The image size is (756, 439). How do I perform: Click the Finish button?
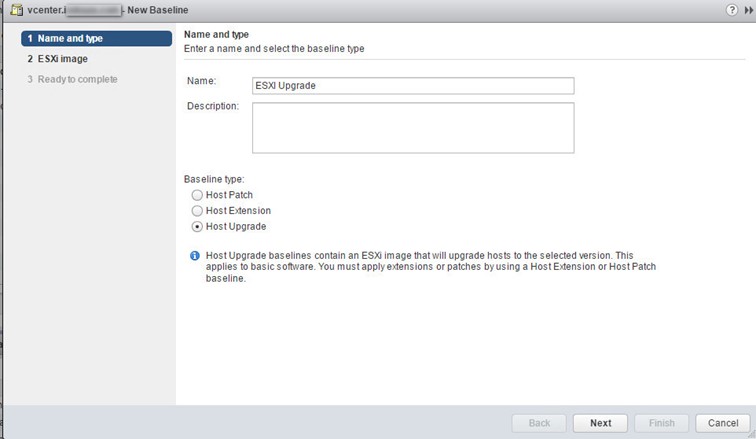pyautogui.click(x=662, y=423)
